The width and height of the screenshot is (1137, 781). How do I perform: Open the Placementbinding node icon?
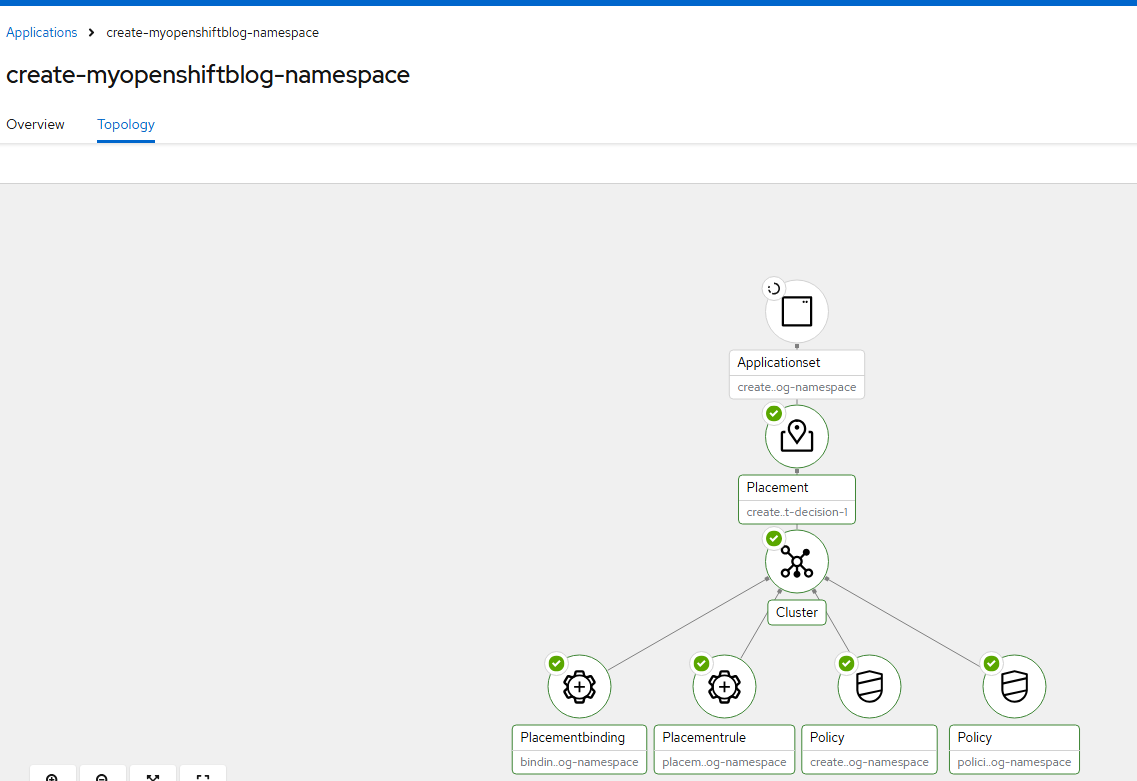click(x=579, y=686)
